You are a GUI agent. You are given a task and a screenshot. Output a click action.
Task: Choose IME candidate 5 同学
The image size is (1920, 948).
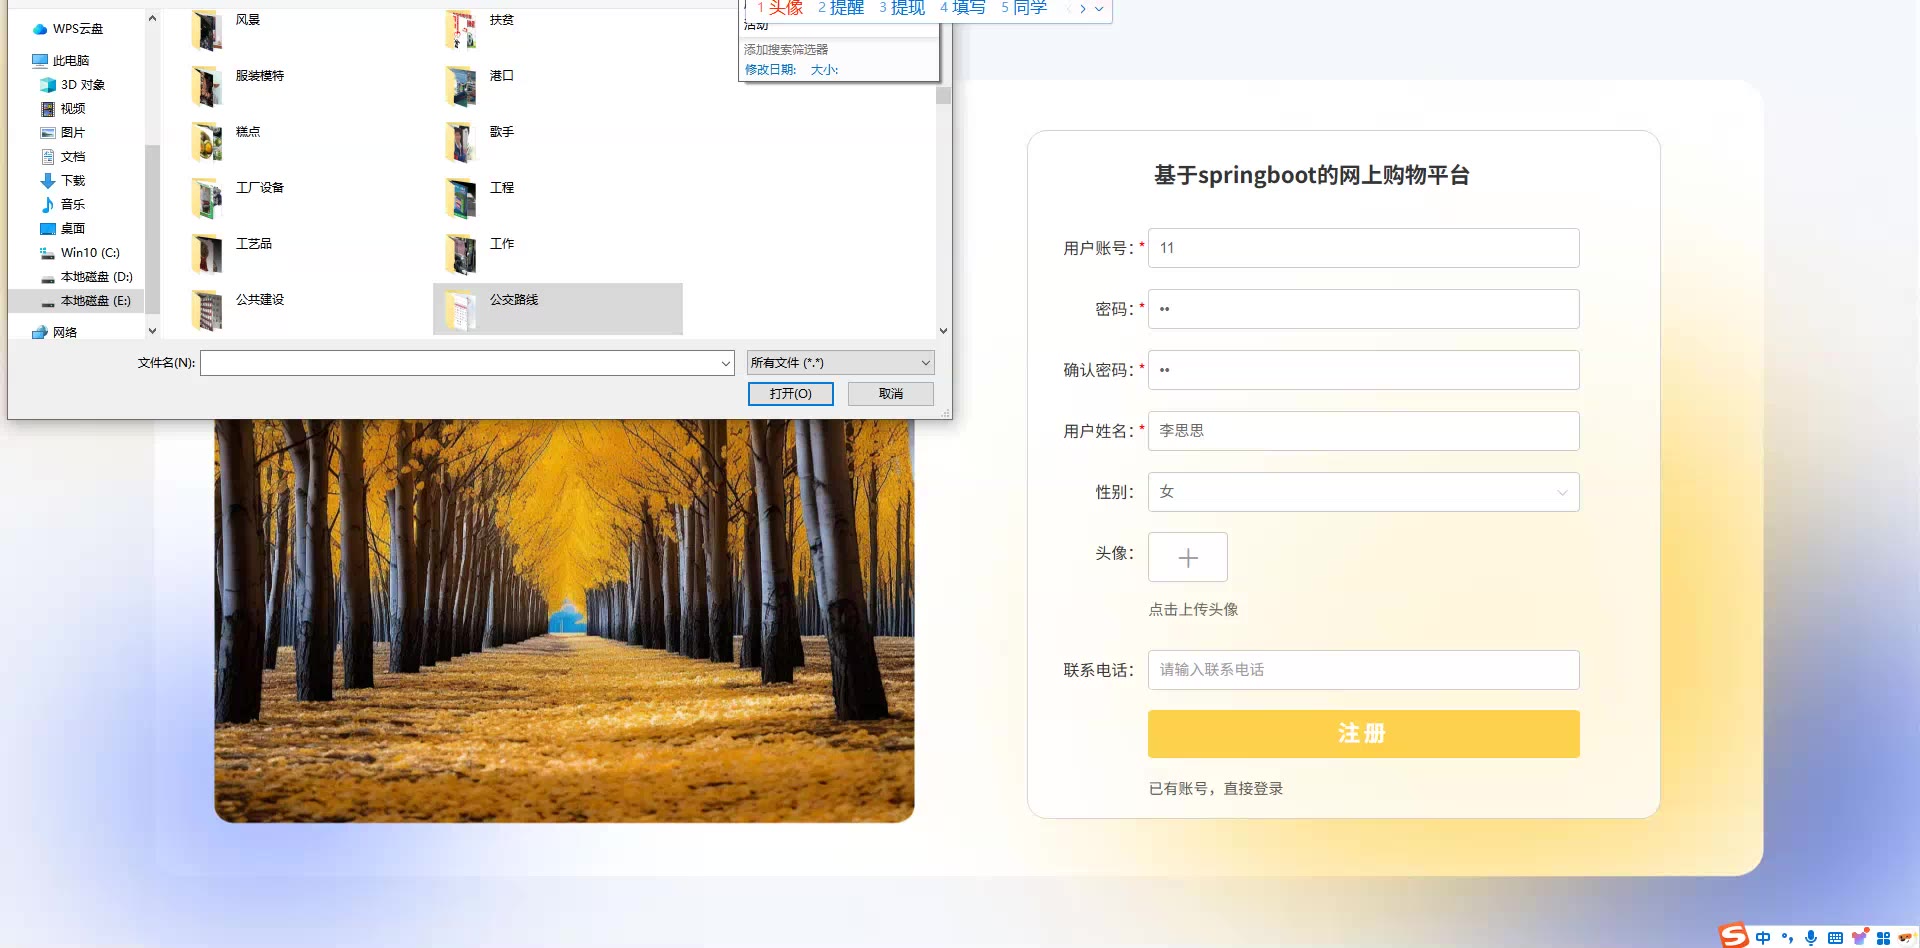1024,8
